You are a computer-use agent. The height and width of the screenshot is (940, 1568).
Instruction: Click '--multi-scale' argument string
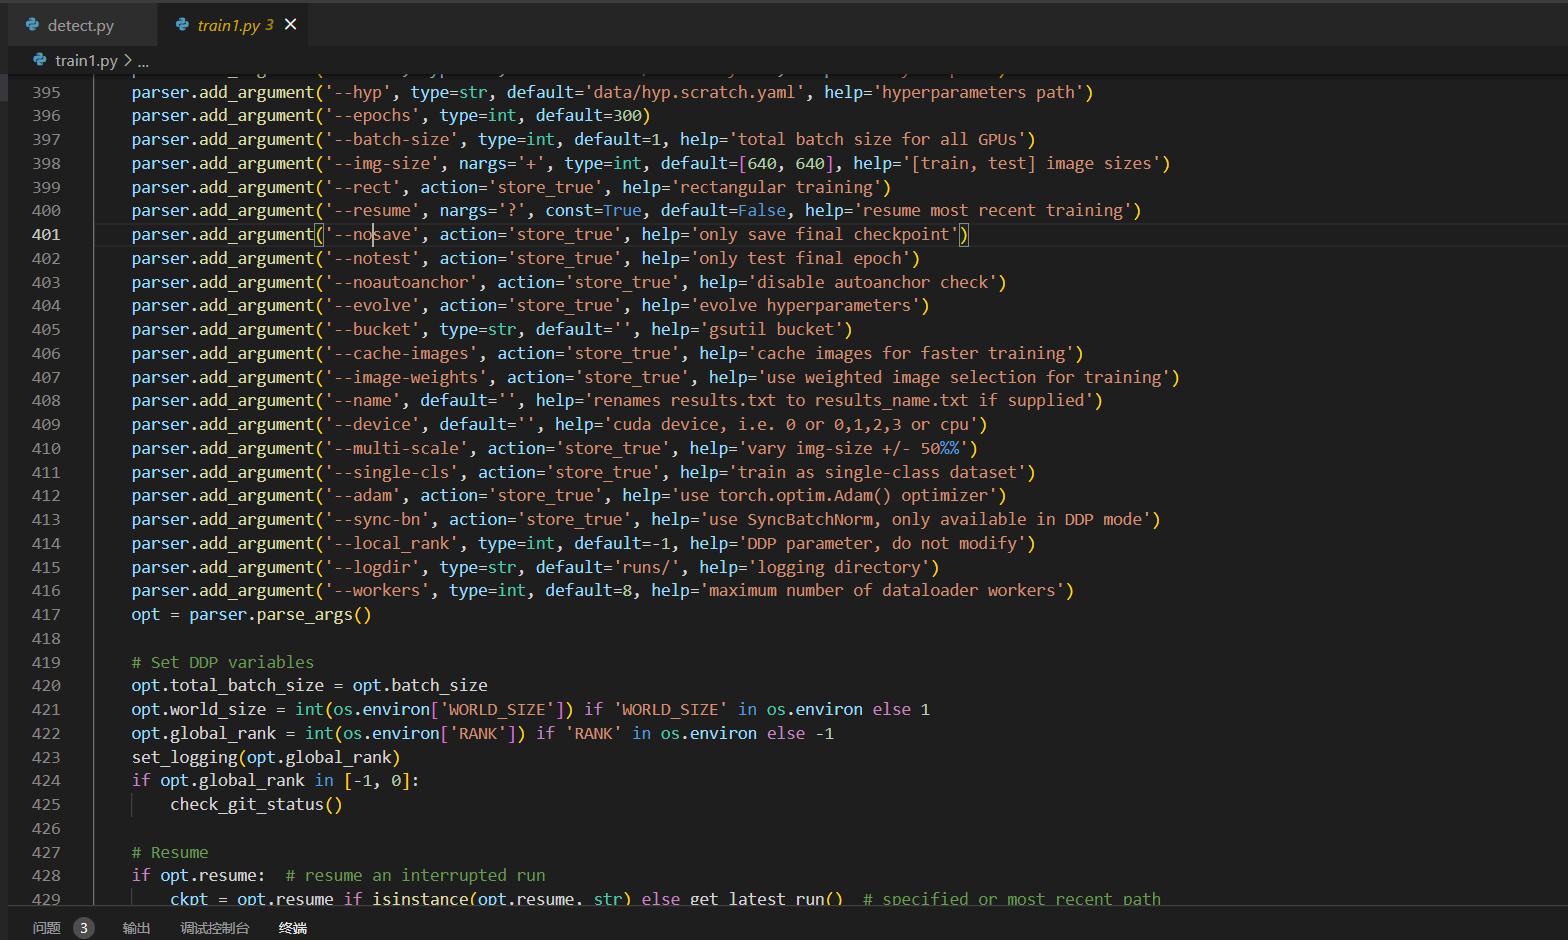coord(396,449)
